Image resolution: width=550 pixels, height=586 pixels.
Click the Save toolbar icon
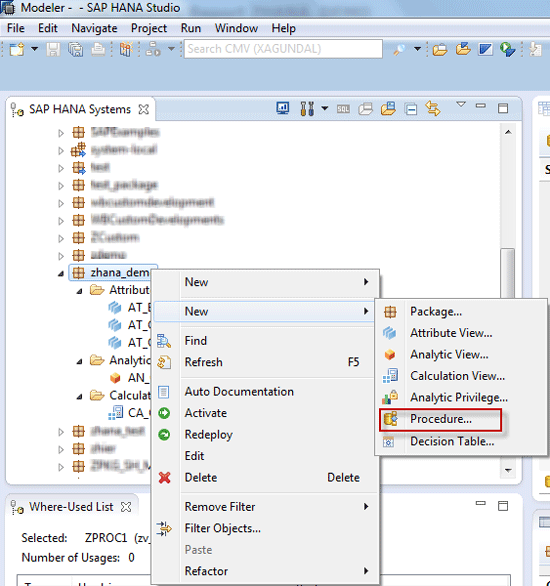coord(53,49)
